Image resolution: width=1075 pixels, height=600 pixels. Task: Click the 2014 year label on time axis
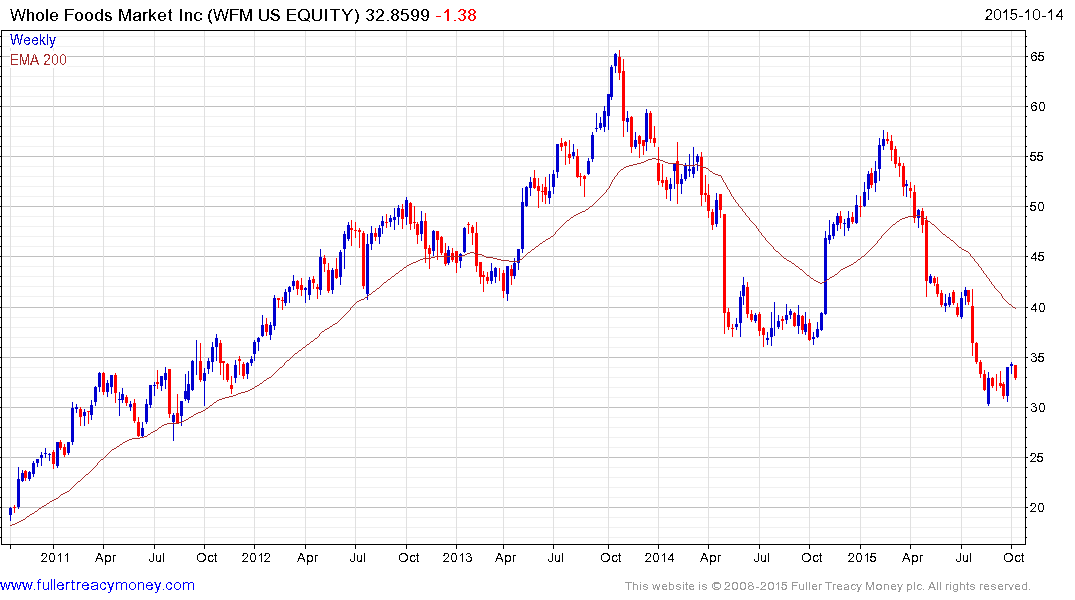(x=659, y=557)
